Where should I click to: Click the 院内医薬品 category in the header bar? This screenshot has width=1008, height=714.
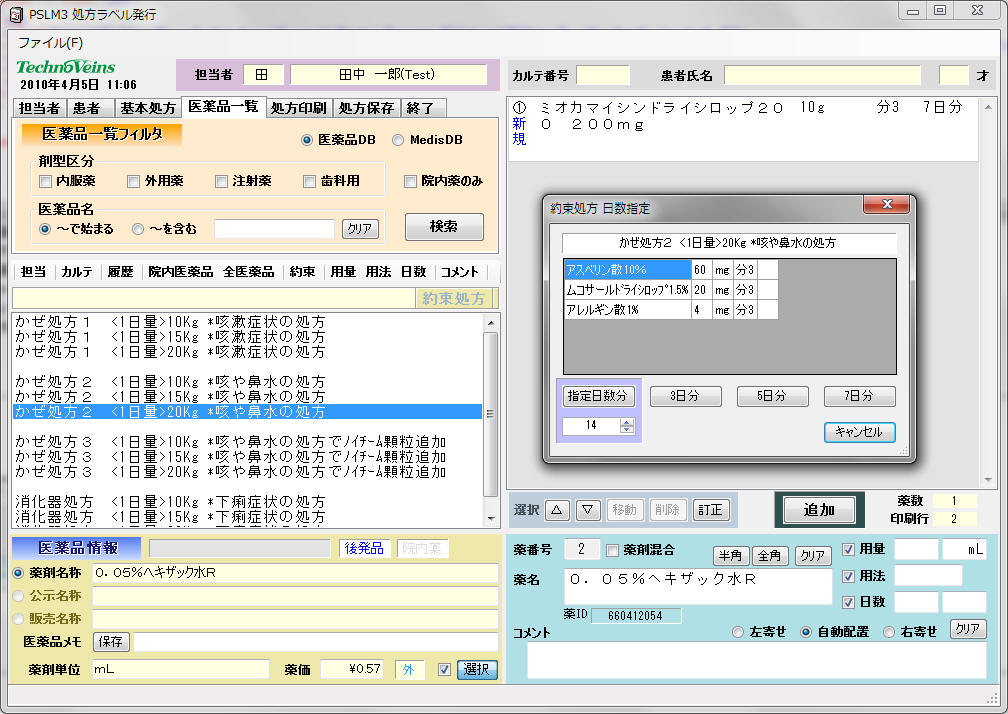coord(181,272)
